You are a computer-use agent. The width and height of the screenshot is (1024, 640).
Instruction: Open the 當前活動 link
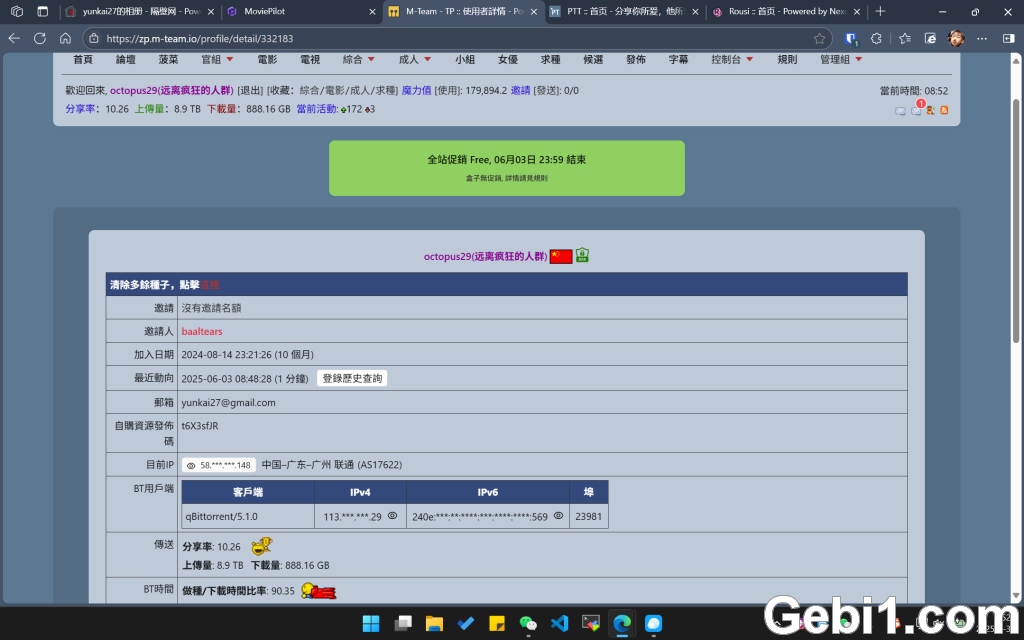tap(317, 109)
